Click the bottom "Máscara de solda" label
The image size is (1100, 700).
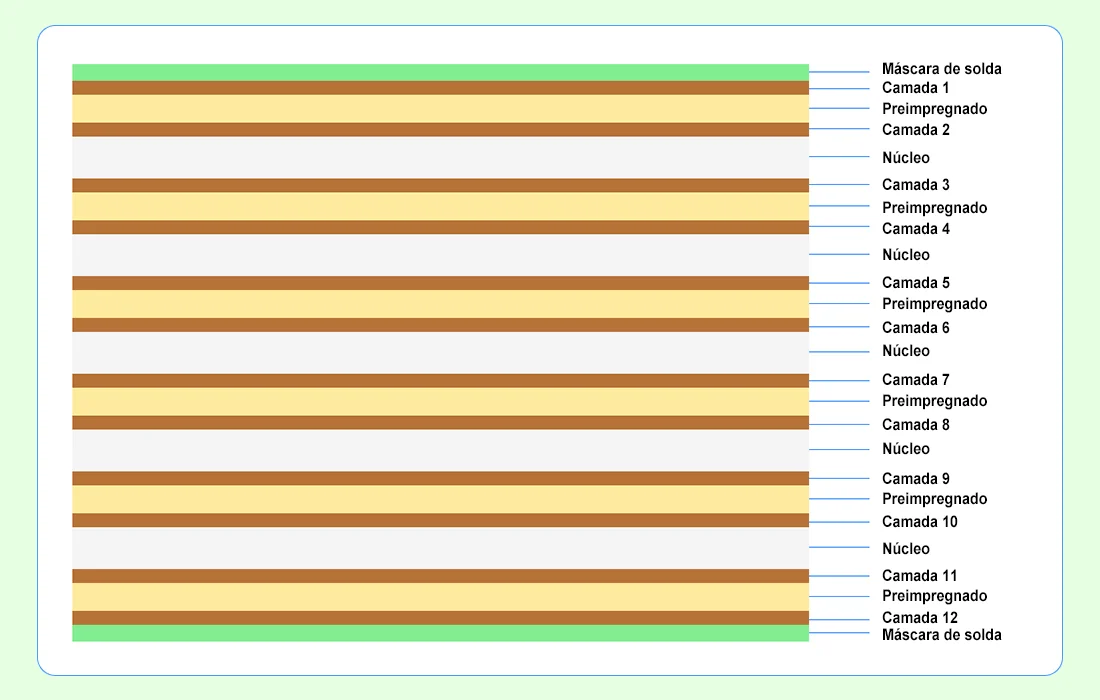tap(941, 635)
